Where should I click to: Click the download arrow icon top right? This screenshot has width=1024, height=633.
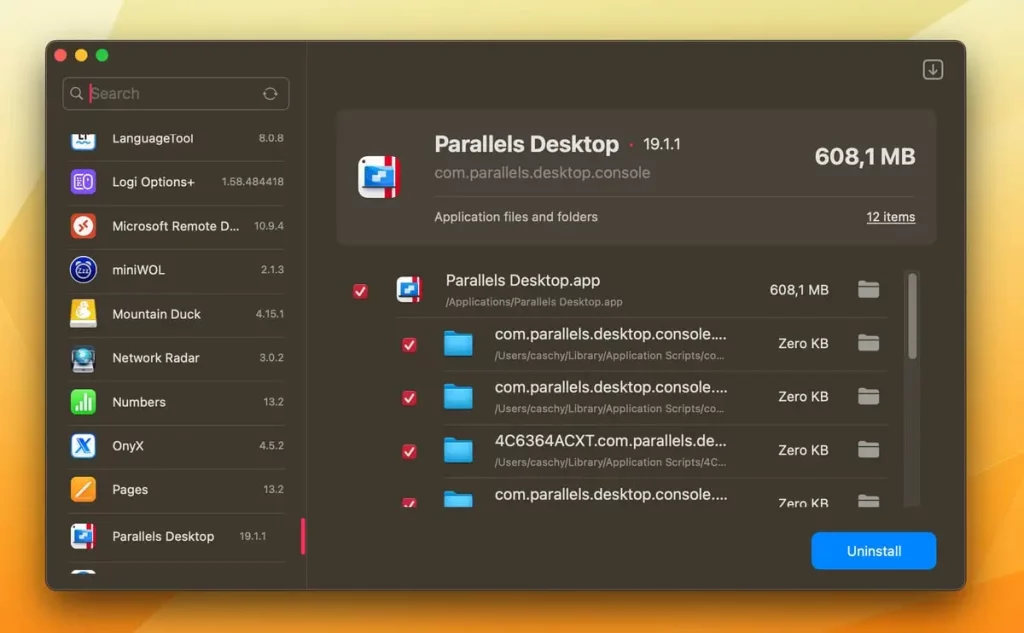[x=932, y=70]
